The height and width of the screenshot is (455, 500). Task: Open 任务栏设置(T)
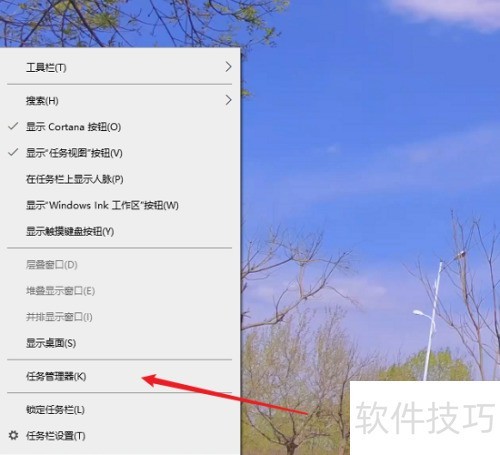tap(120, 435)
